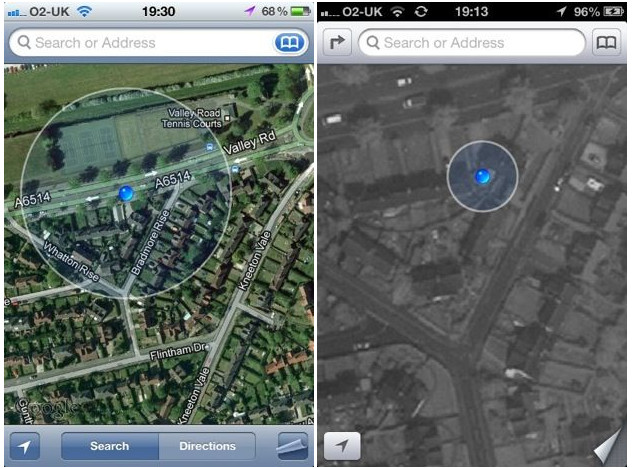
Task: Tap the page curl corner in right map
Action: point(609,446)
